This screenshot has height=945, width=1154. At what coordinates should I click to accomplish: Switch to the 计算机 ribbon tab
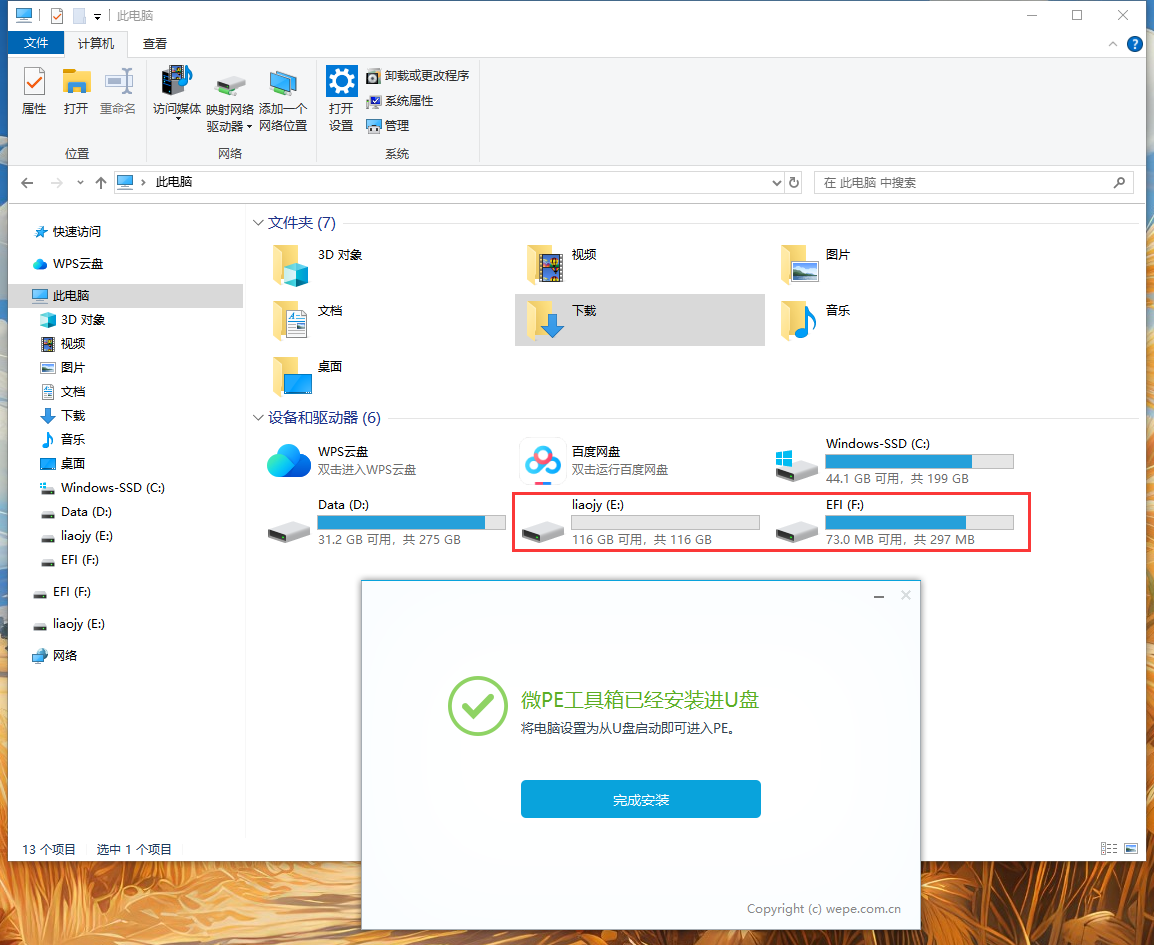point(96,43)
